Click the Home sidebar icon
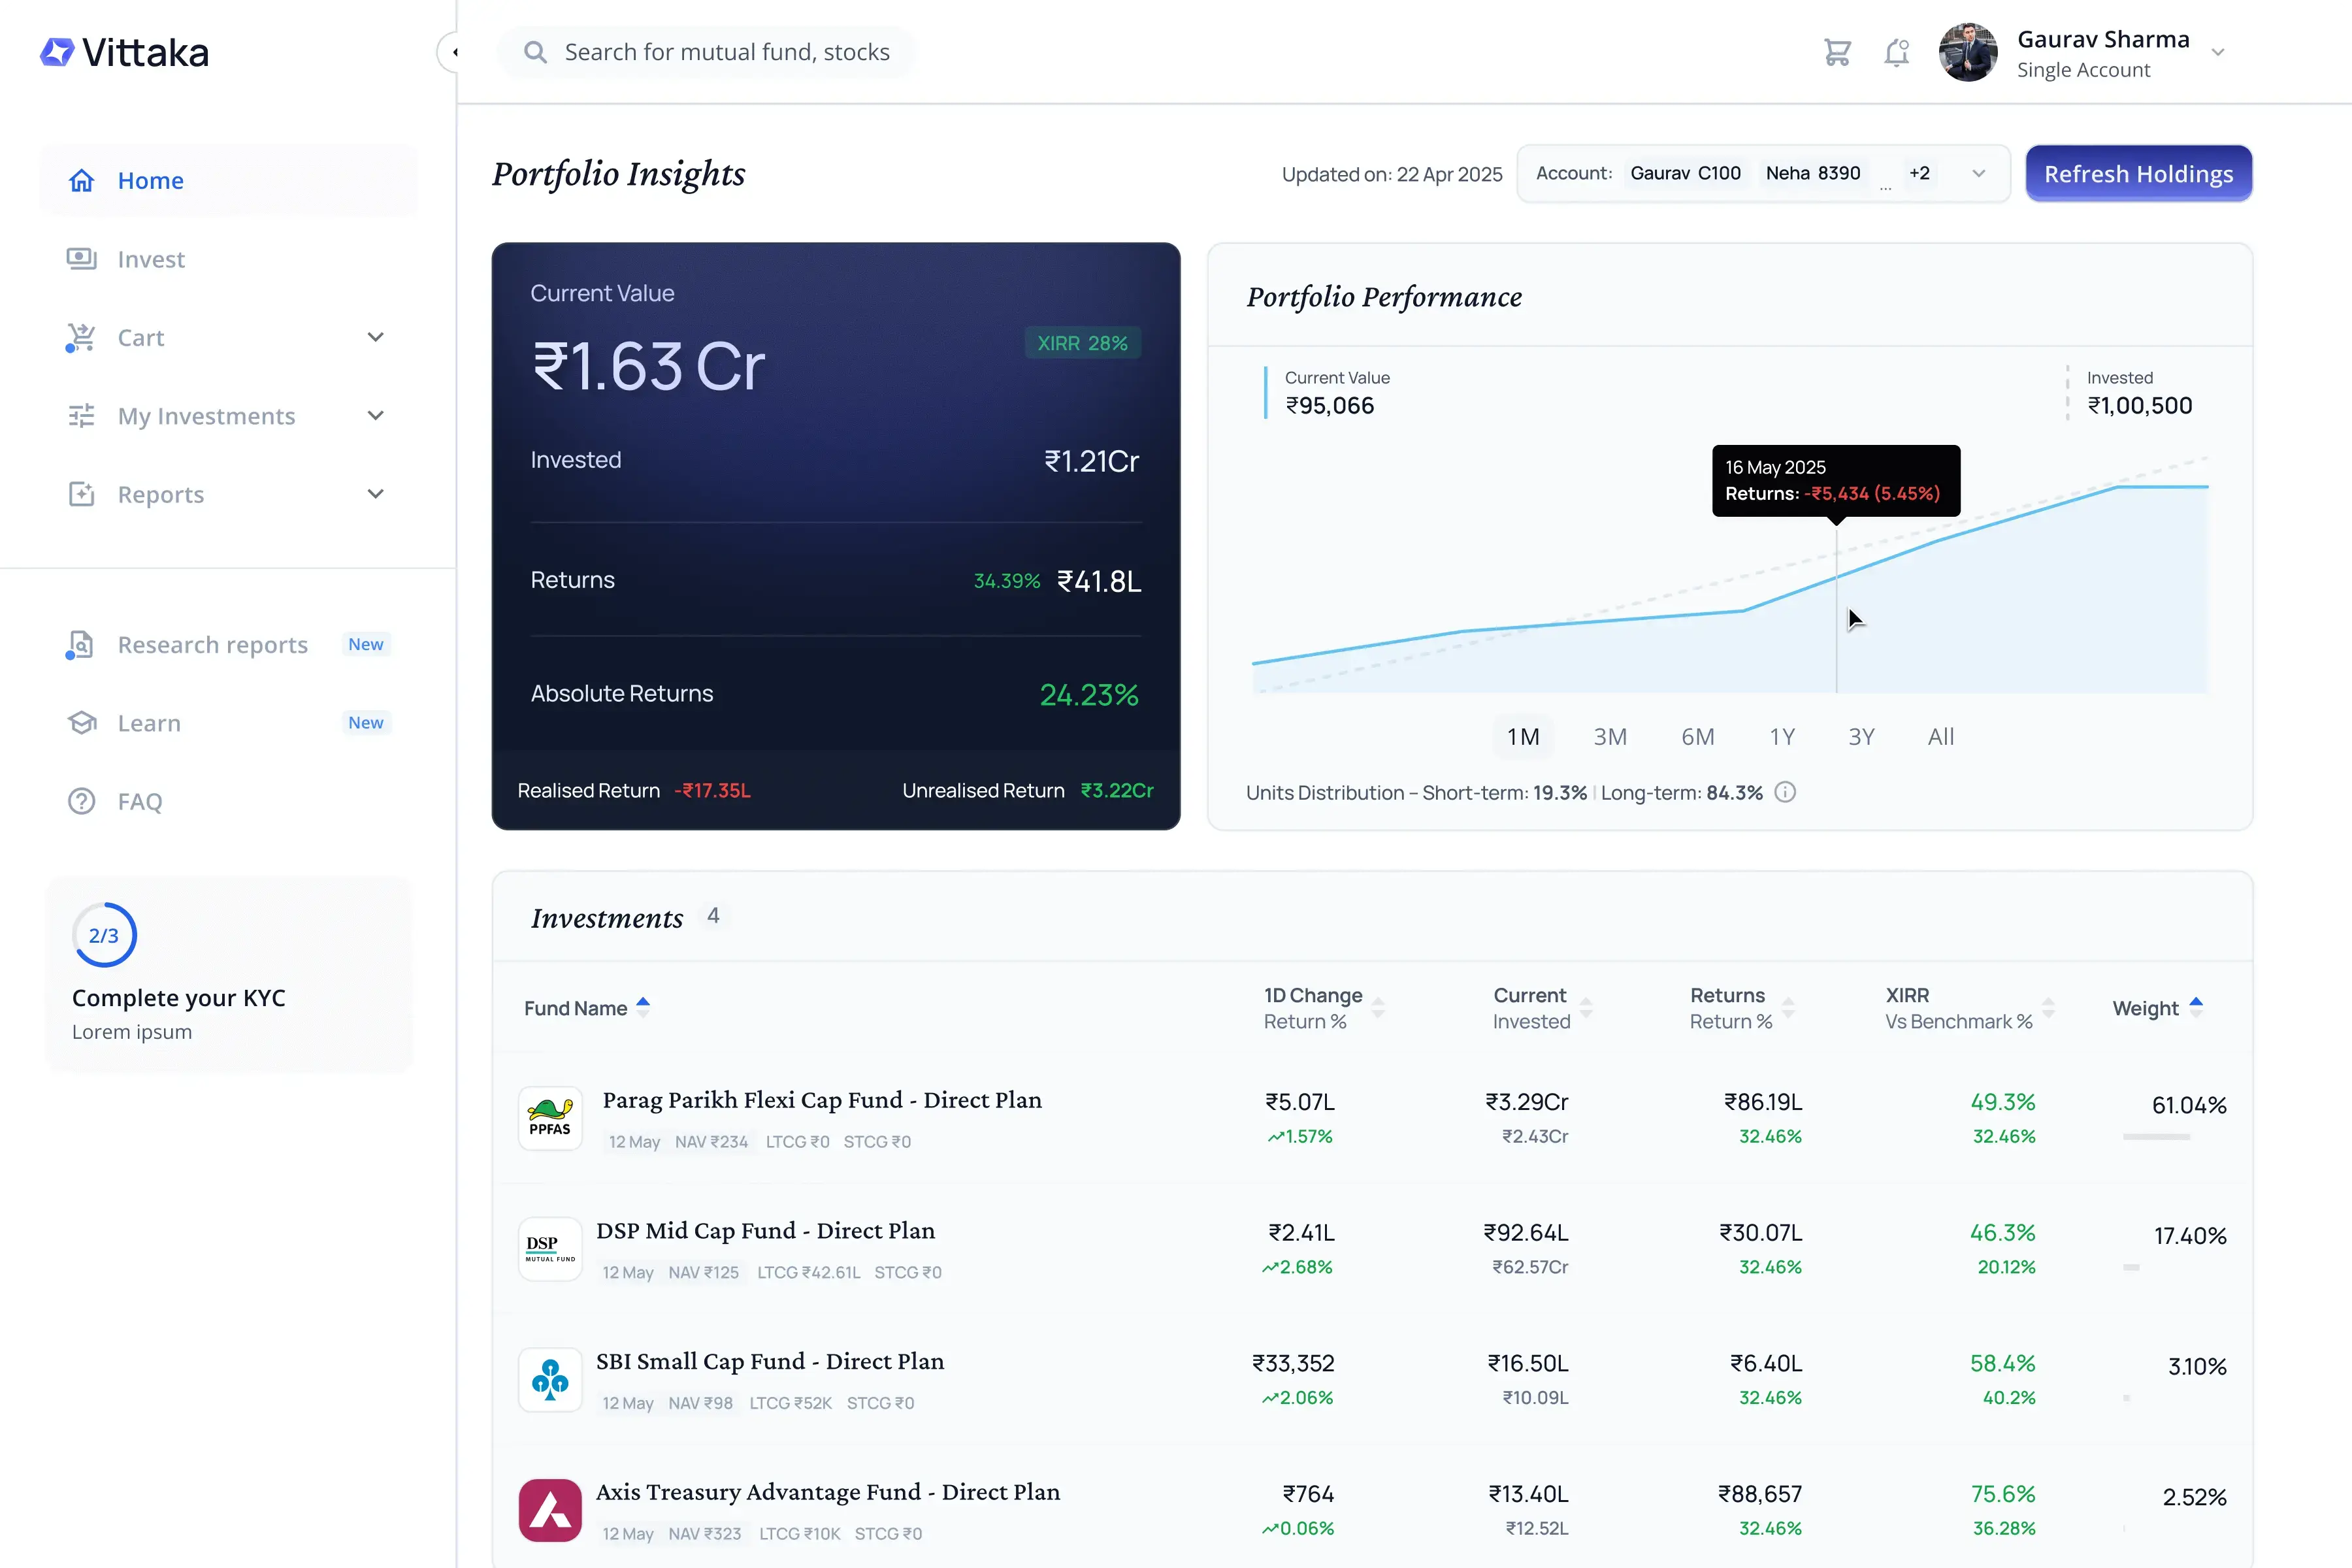 (82, 180)
